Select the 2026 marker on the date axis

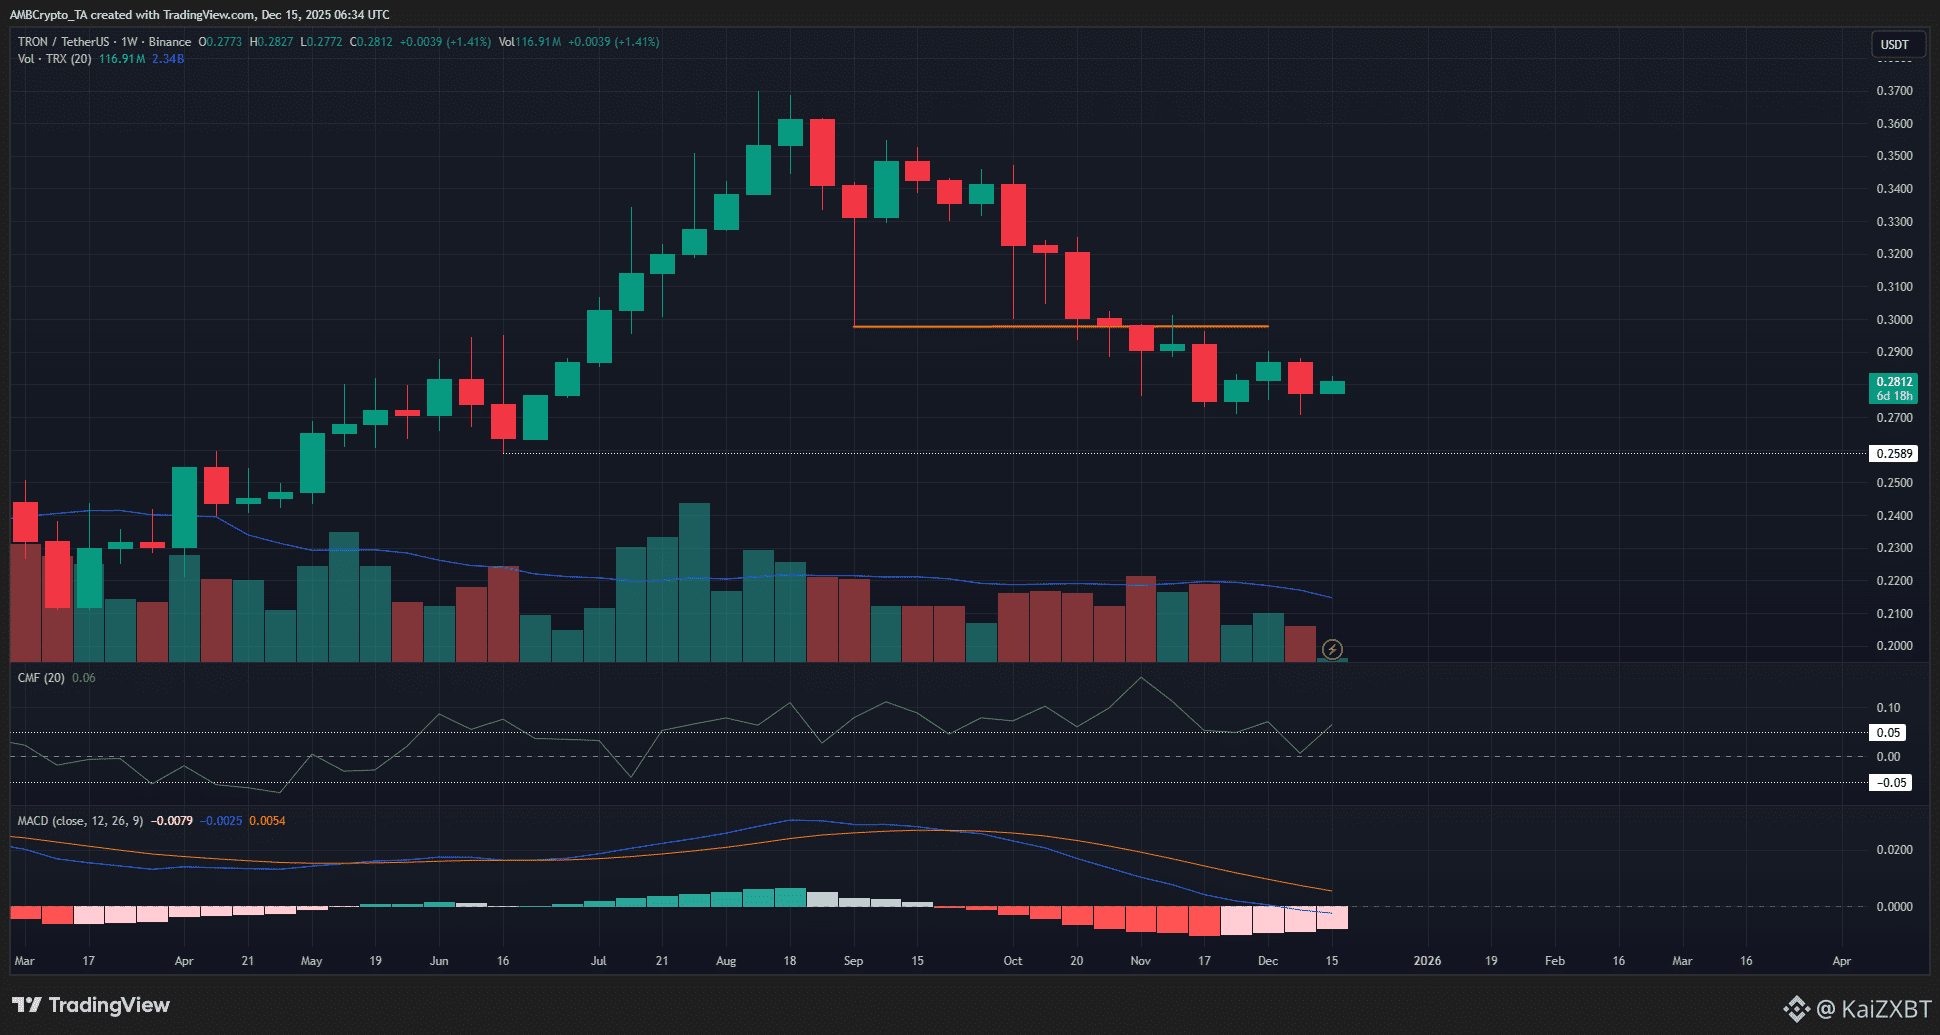1427,960
